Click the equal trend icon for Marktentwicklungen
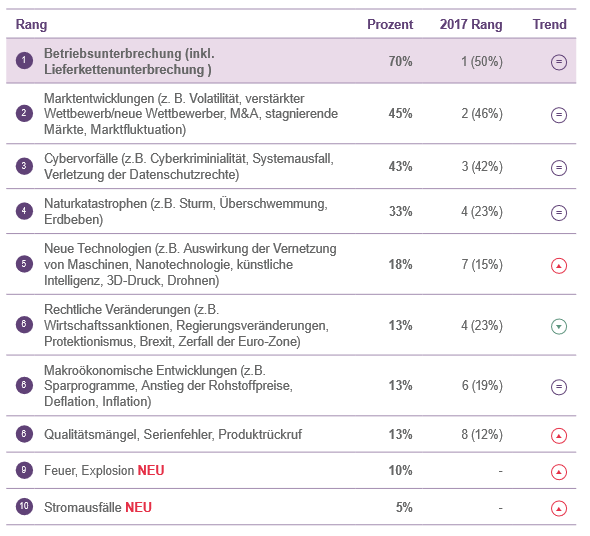This screenshot has height=536, width=590. [559, 115]
